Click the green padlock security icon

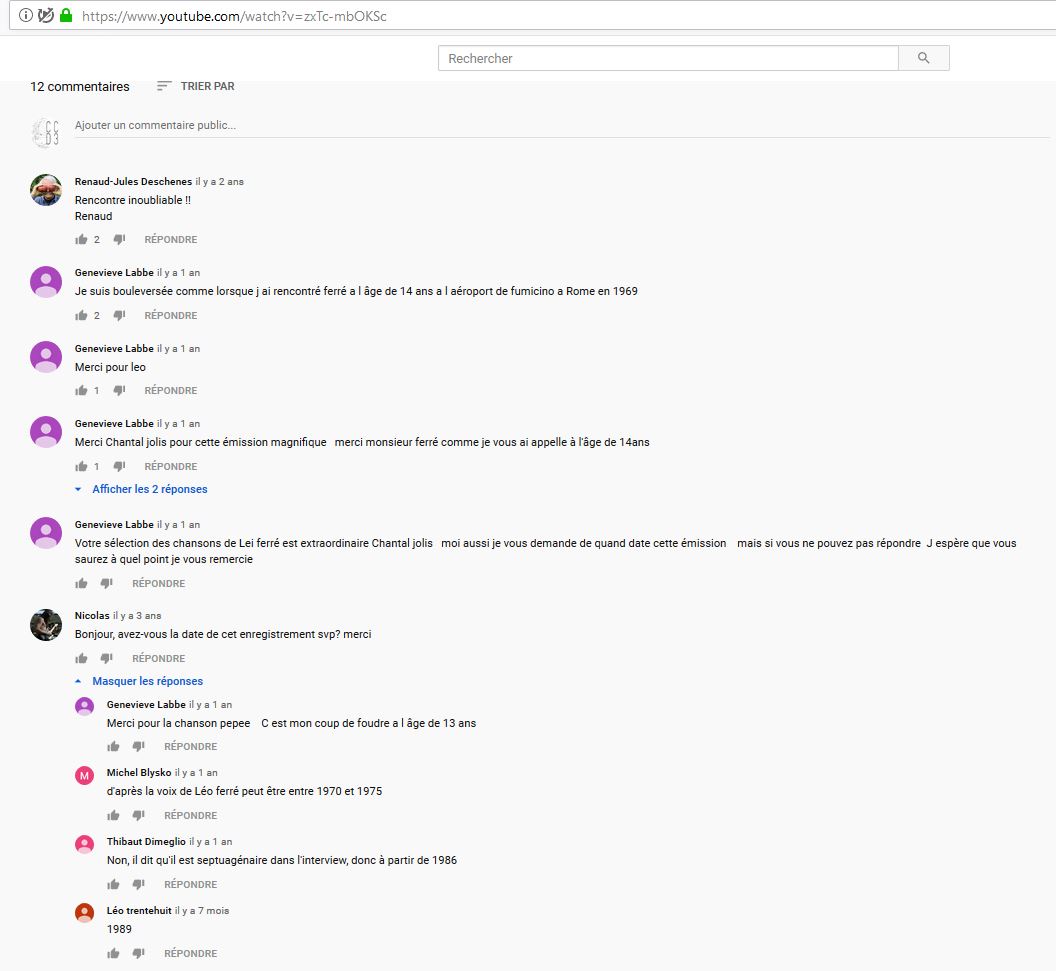tap(66, 15)
